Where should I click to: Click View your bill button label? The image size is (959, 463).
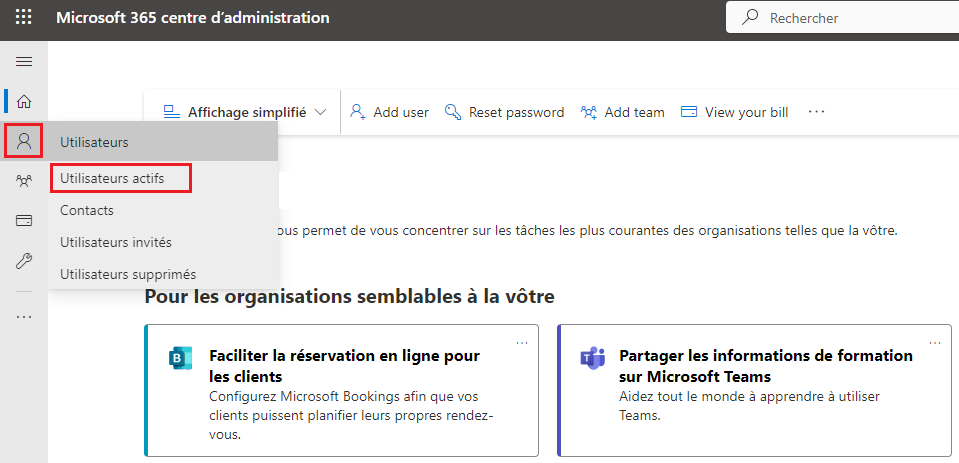pyautogui.click(x=746, y=113)
